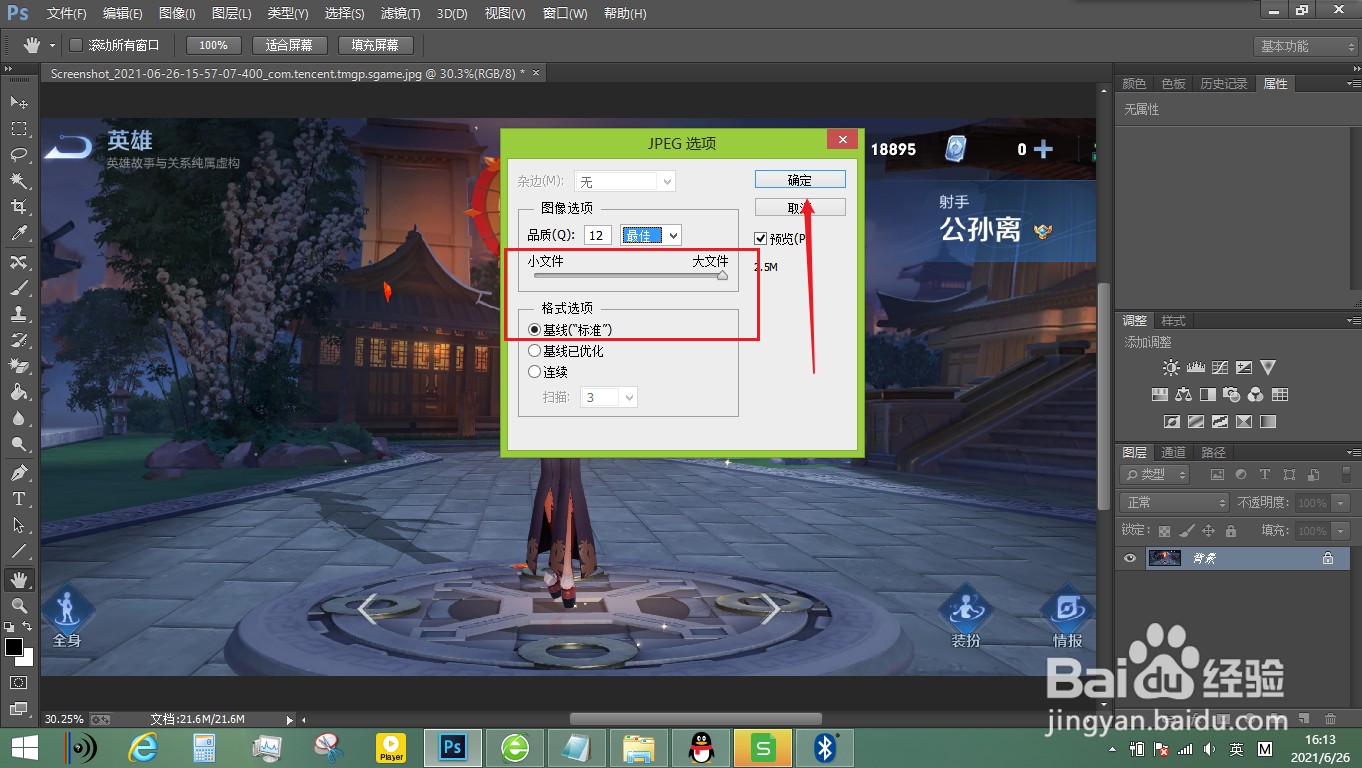Select the Crop tool

[19, 206]
